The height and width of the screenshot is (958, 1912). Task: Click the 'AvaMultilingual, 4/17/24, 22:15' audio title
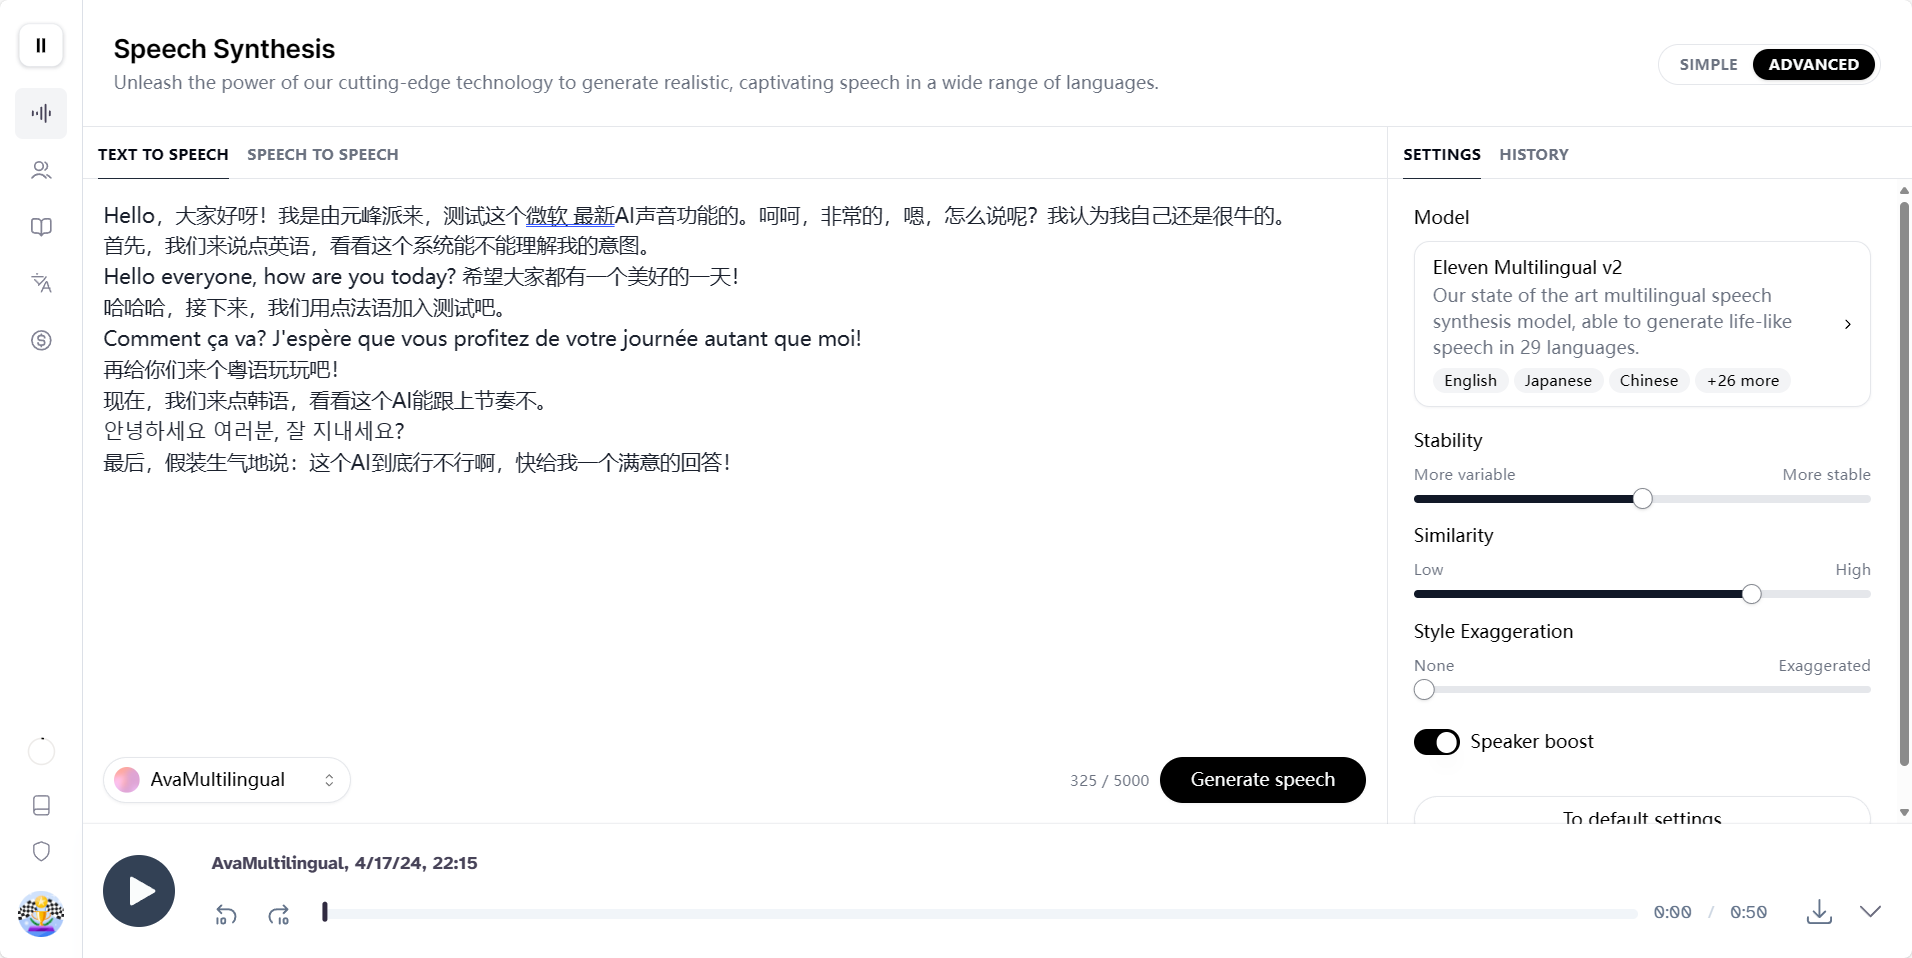coord(344,863)
